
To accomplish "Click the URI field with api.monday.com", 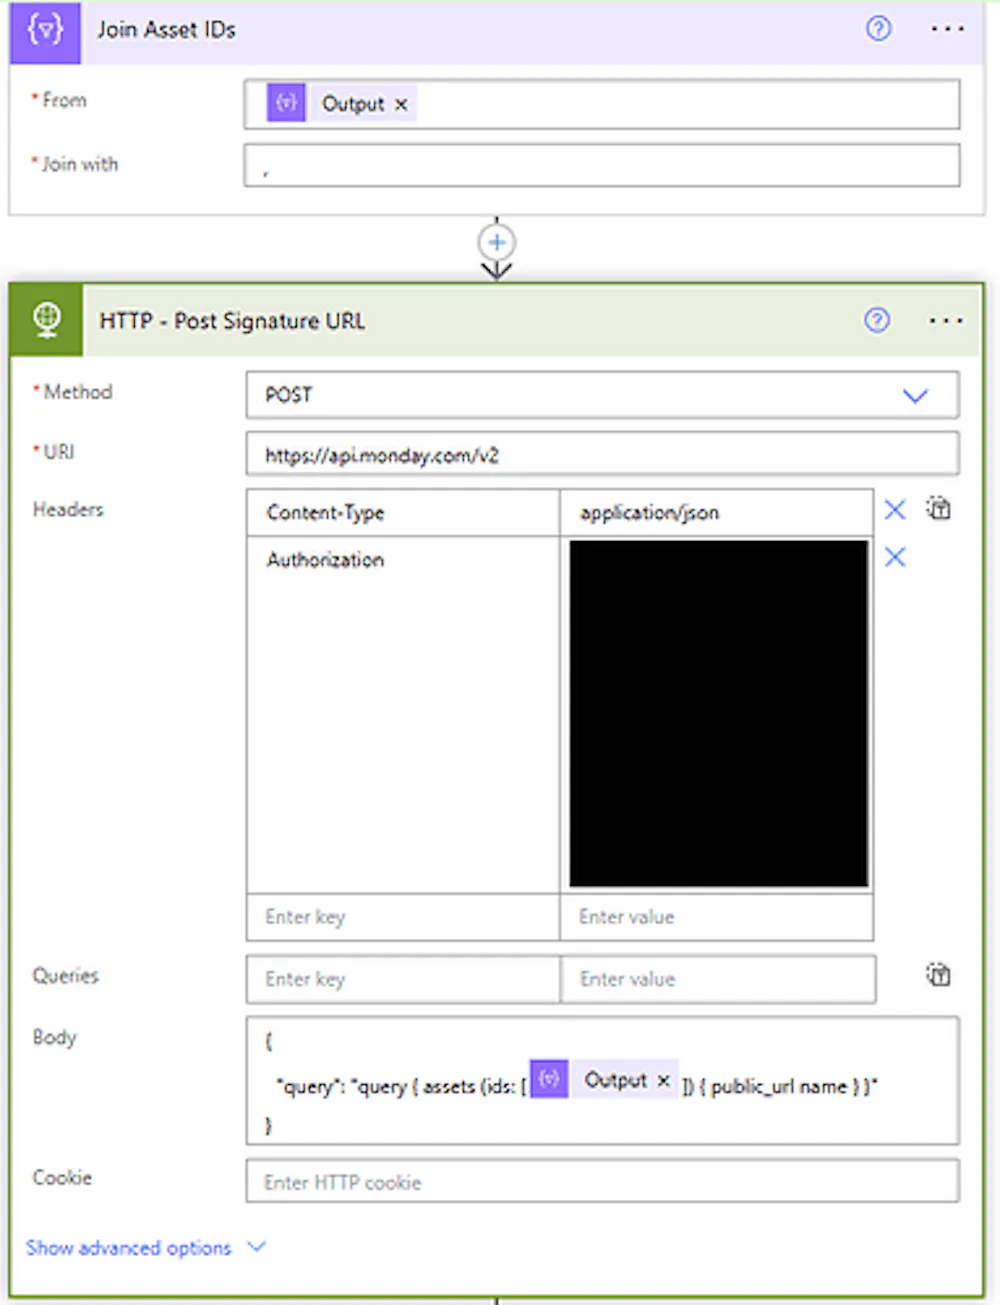I will coord(602,454).
